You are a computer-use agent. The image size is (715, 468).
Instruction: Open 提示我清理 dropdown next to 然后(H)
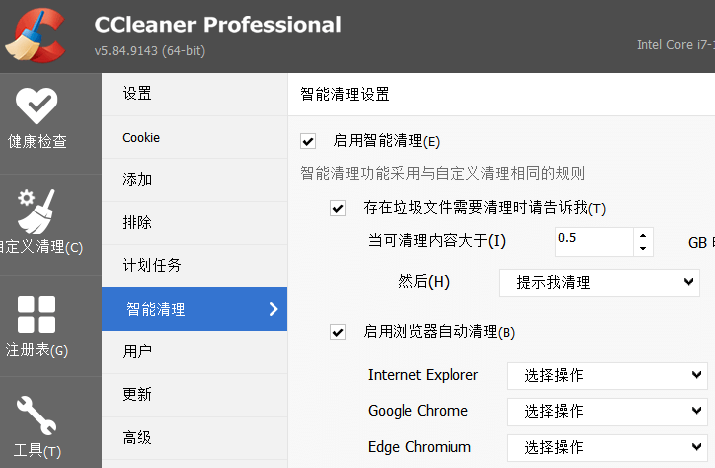[599, 283]
